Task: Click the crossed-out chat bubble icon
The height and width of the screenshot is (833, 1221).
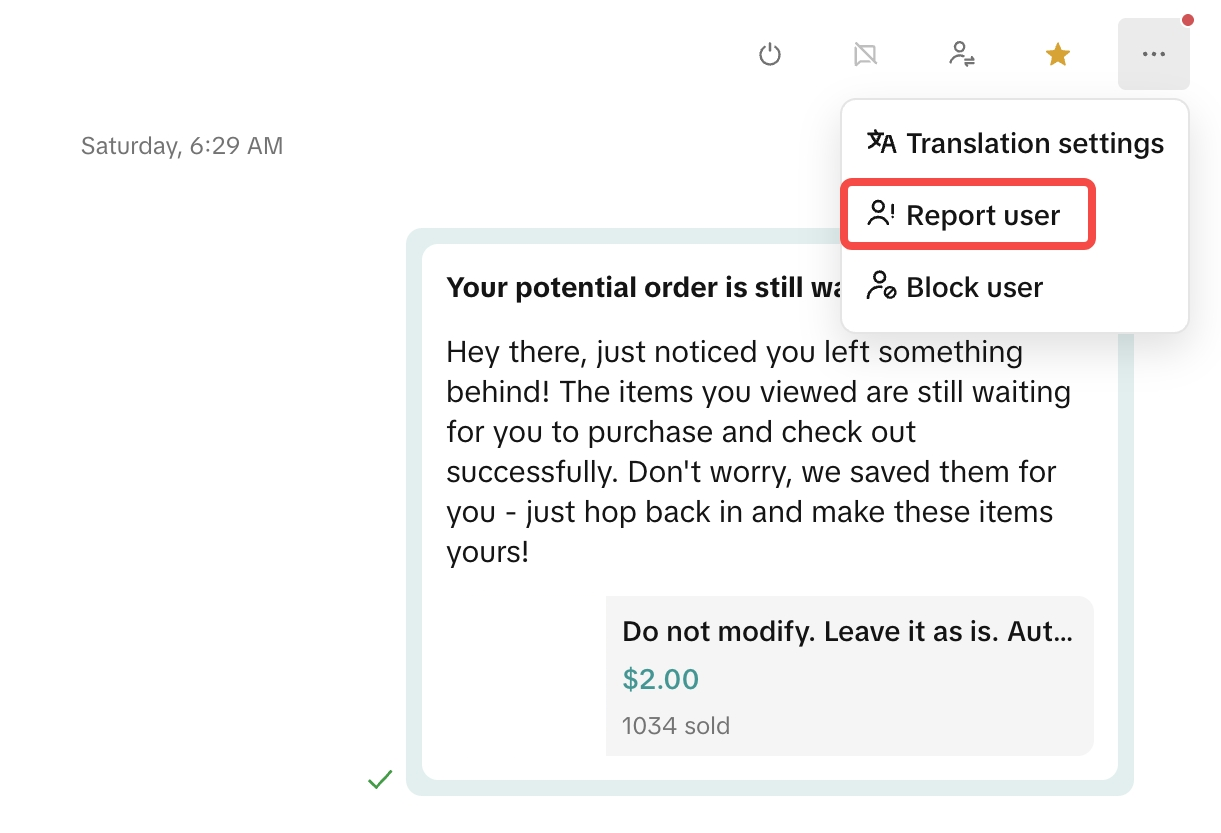Action: [865, 54]
